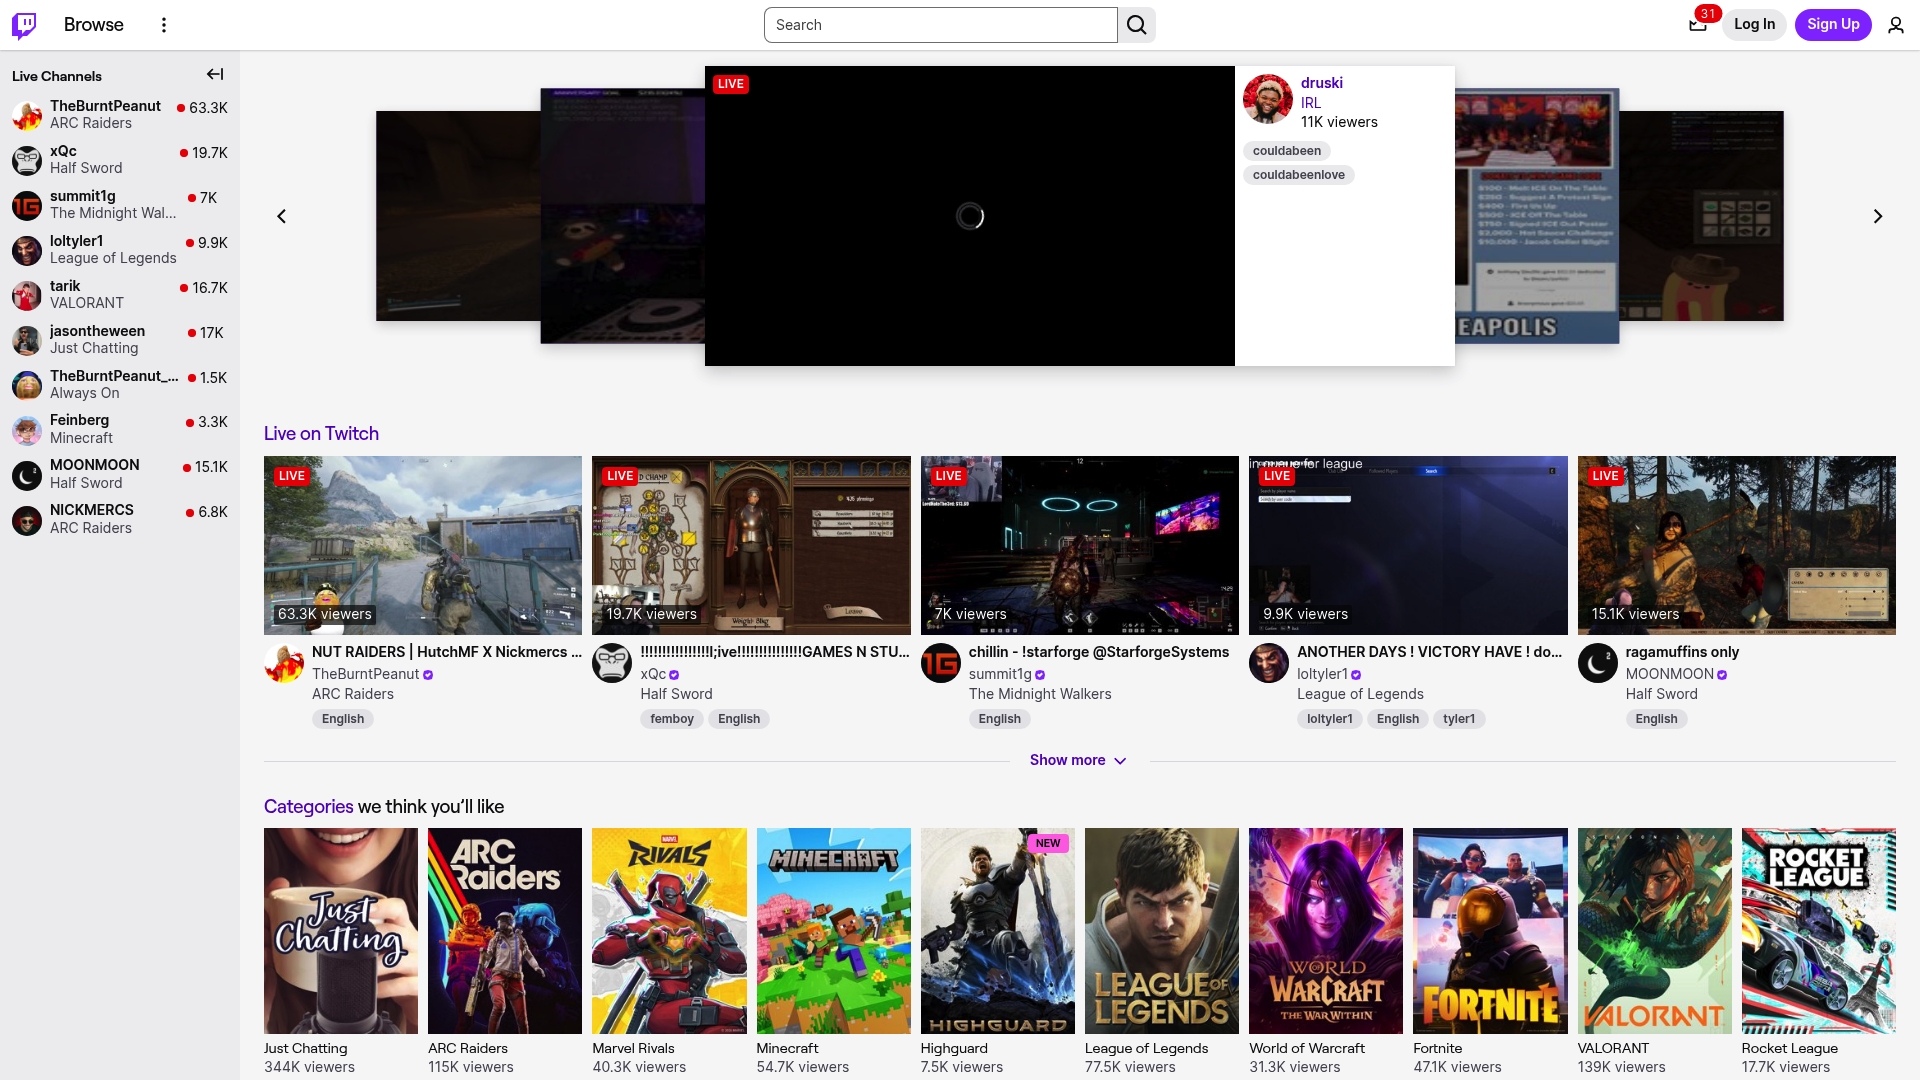Advance the carousel with the right chevron

click(x=1877, y=216)
